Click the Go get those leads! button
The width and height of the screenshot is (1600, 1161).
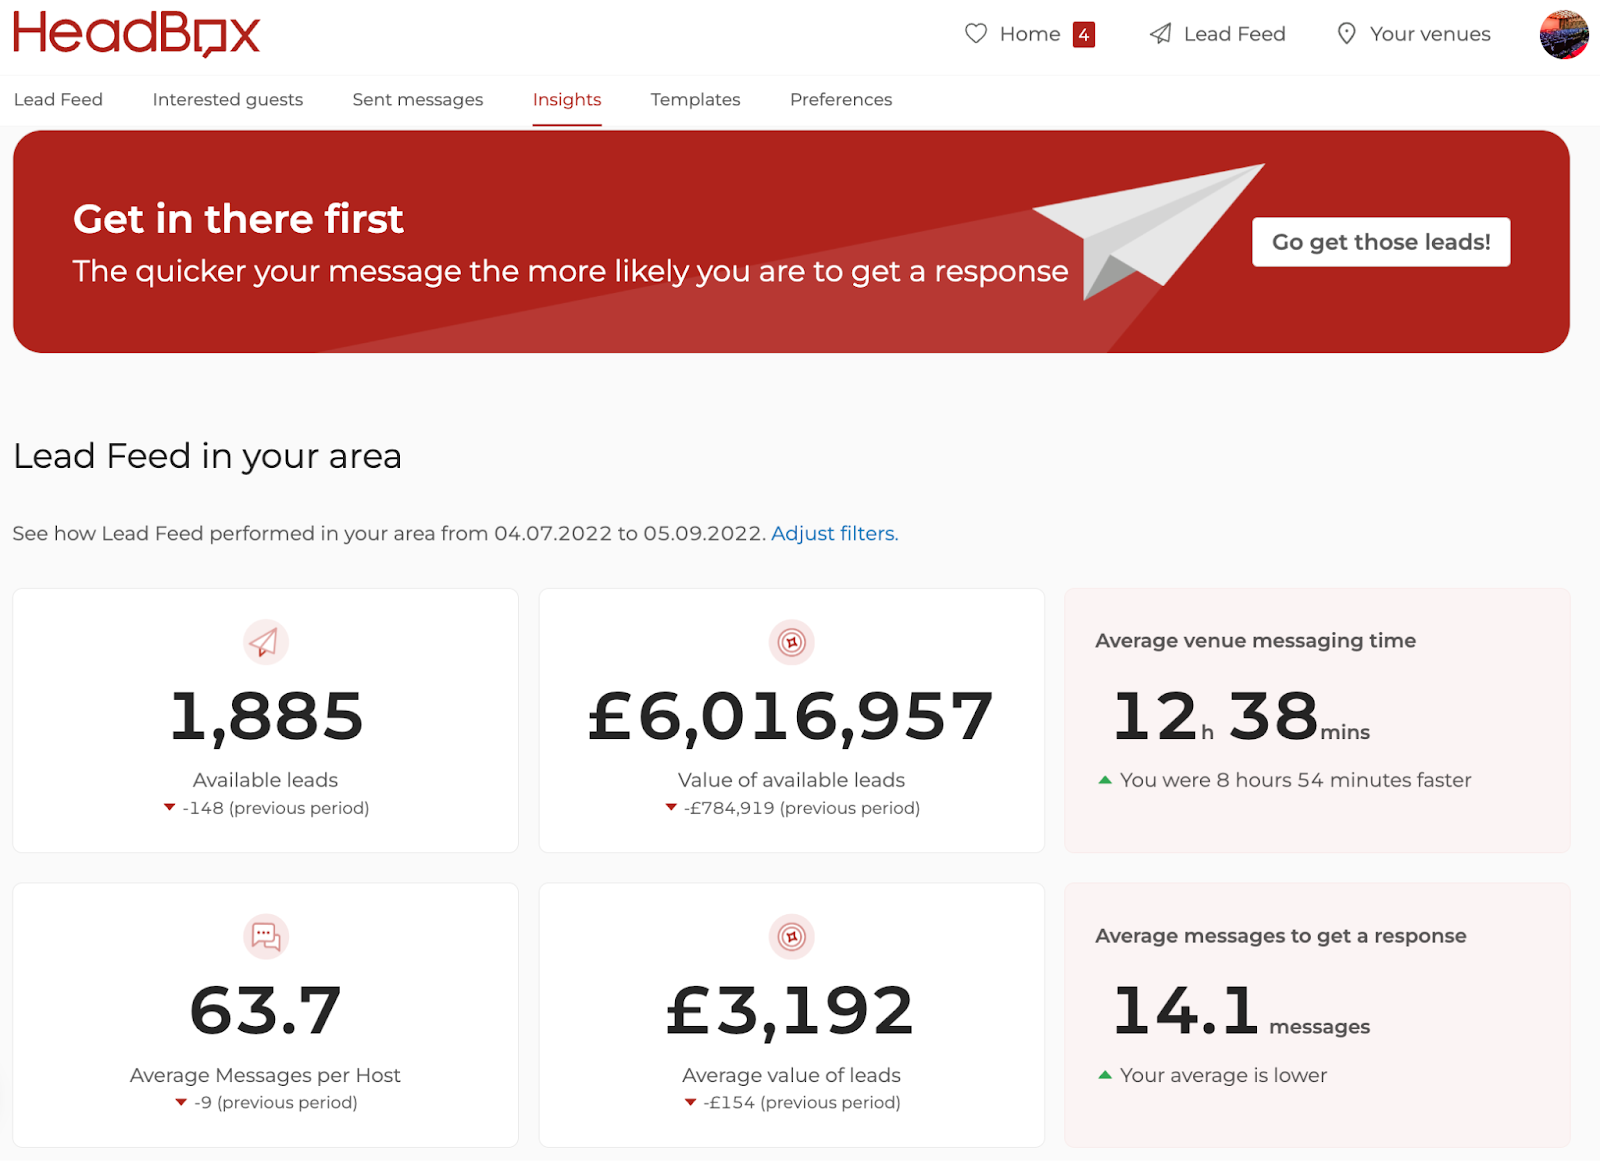[1381, 242]
